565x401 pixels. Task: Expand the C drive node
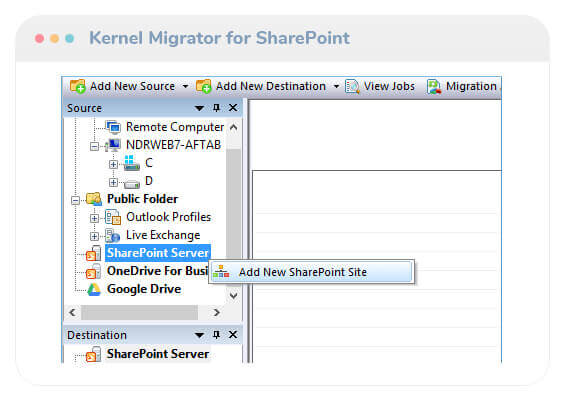point(113,164)
